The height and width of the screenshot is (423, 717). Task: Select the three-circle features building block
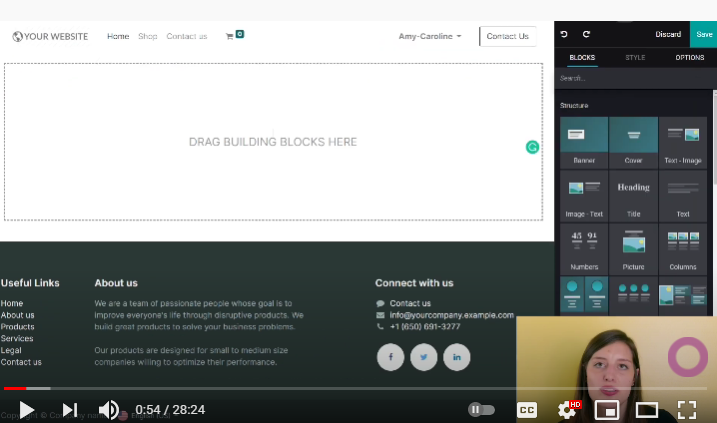[x=633, y=295]
